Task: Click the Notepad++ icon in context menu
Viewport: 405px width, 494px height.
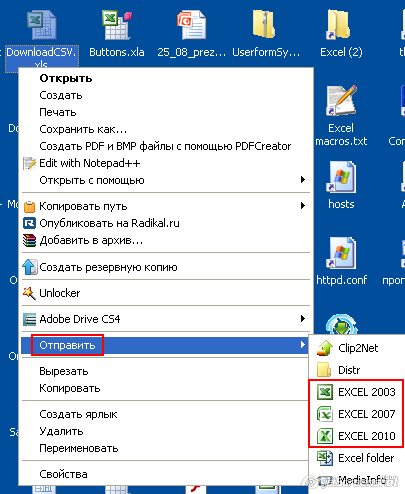Action: [29, 163]
